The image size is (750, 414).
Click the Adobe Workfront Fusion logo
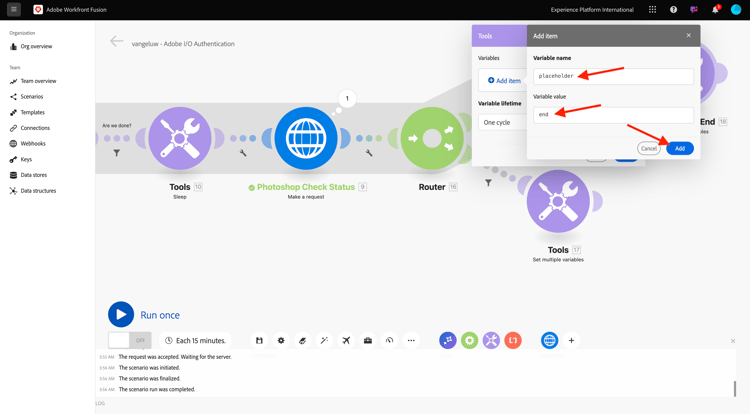tap(38, 10)
